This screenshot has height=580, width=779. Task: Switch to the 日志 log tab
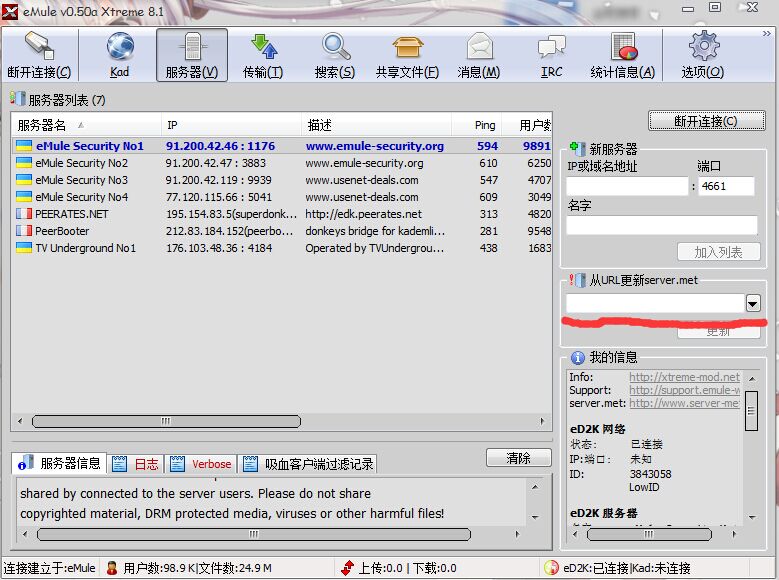pos(135,464)
